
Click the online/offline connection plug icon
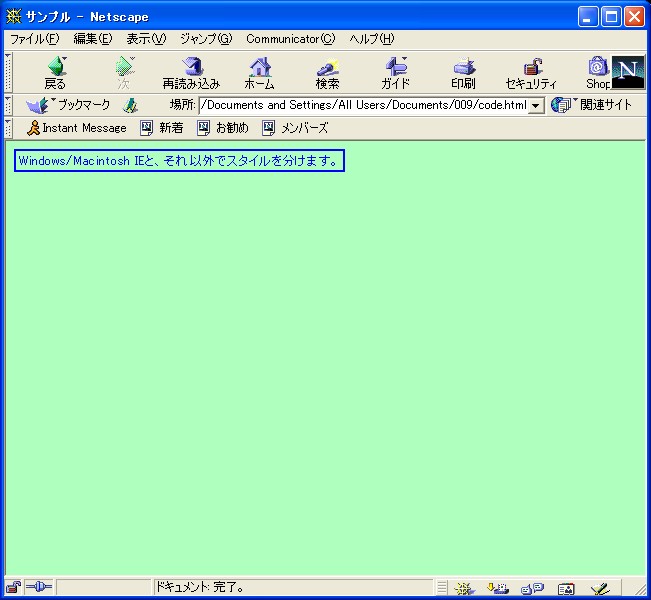tap(39, 587)
